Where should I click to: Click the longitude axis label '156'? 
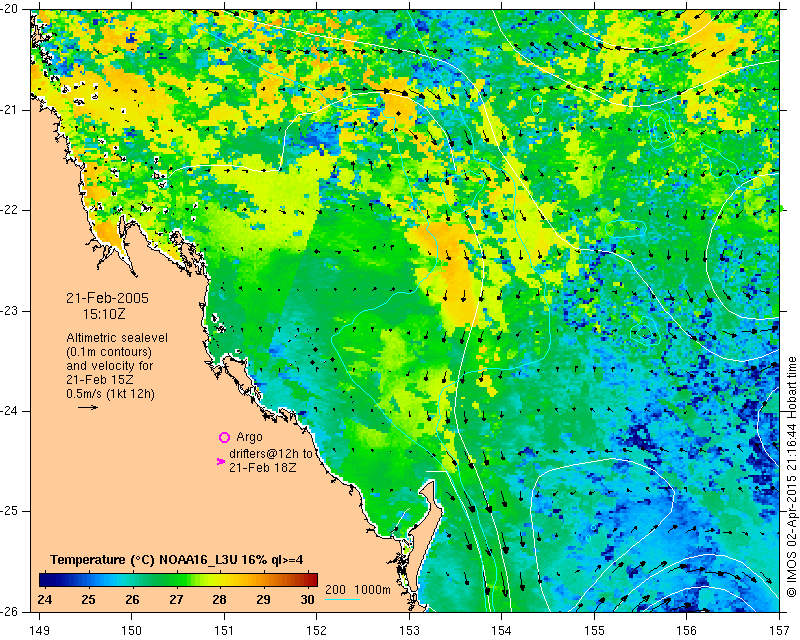(x=687, y=631)
